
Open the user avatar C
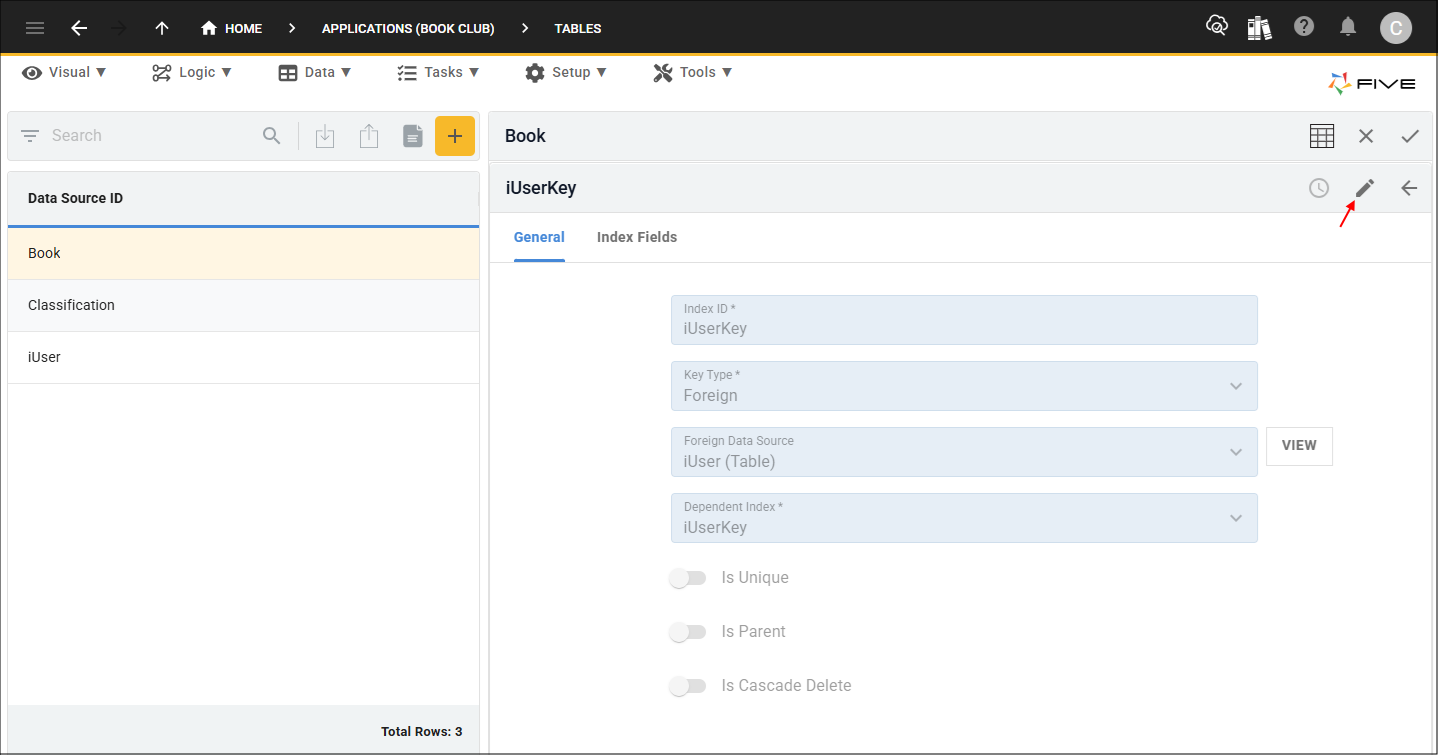click(x=1396, y=27)
